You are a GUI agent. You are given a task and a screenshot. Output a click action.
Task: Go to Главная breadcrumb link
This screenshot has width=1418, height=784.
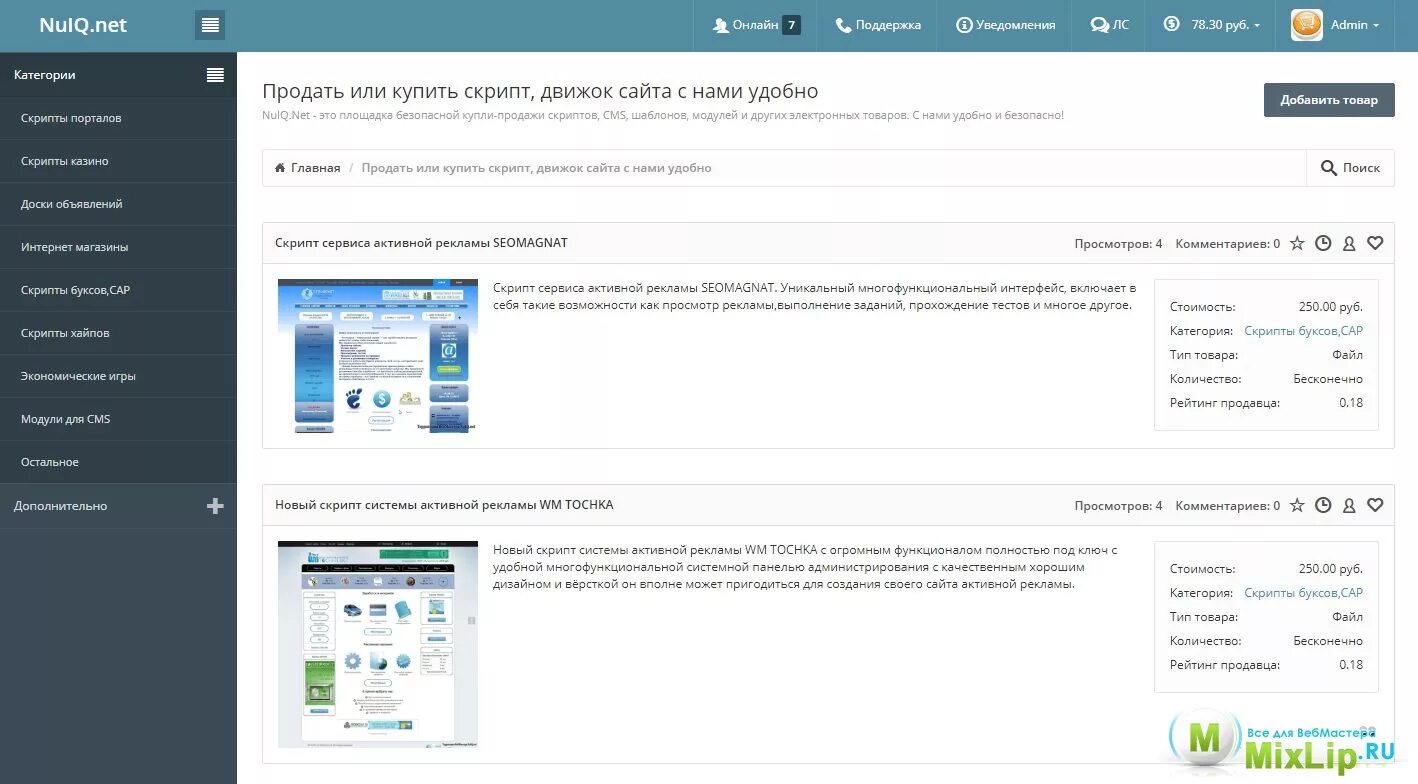(x=315, y=168)
